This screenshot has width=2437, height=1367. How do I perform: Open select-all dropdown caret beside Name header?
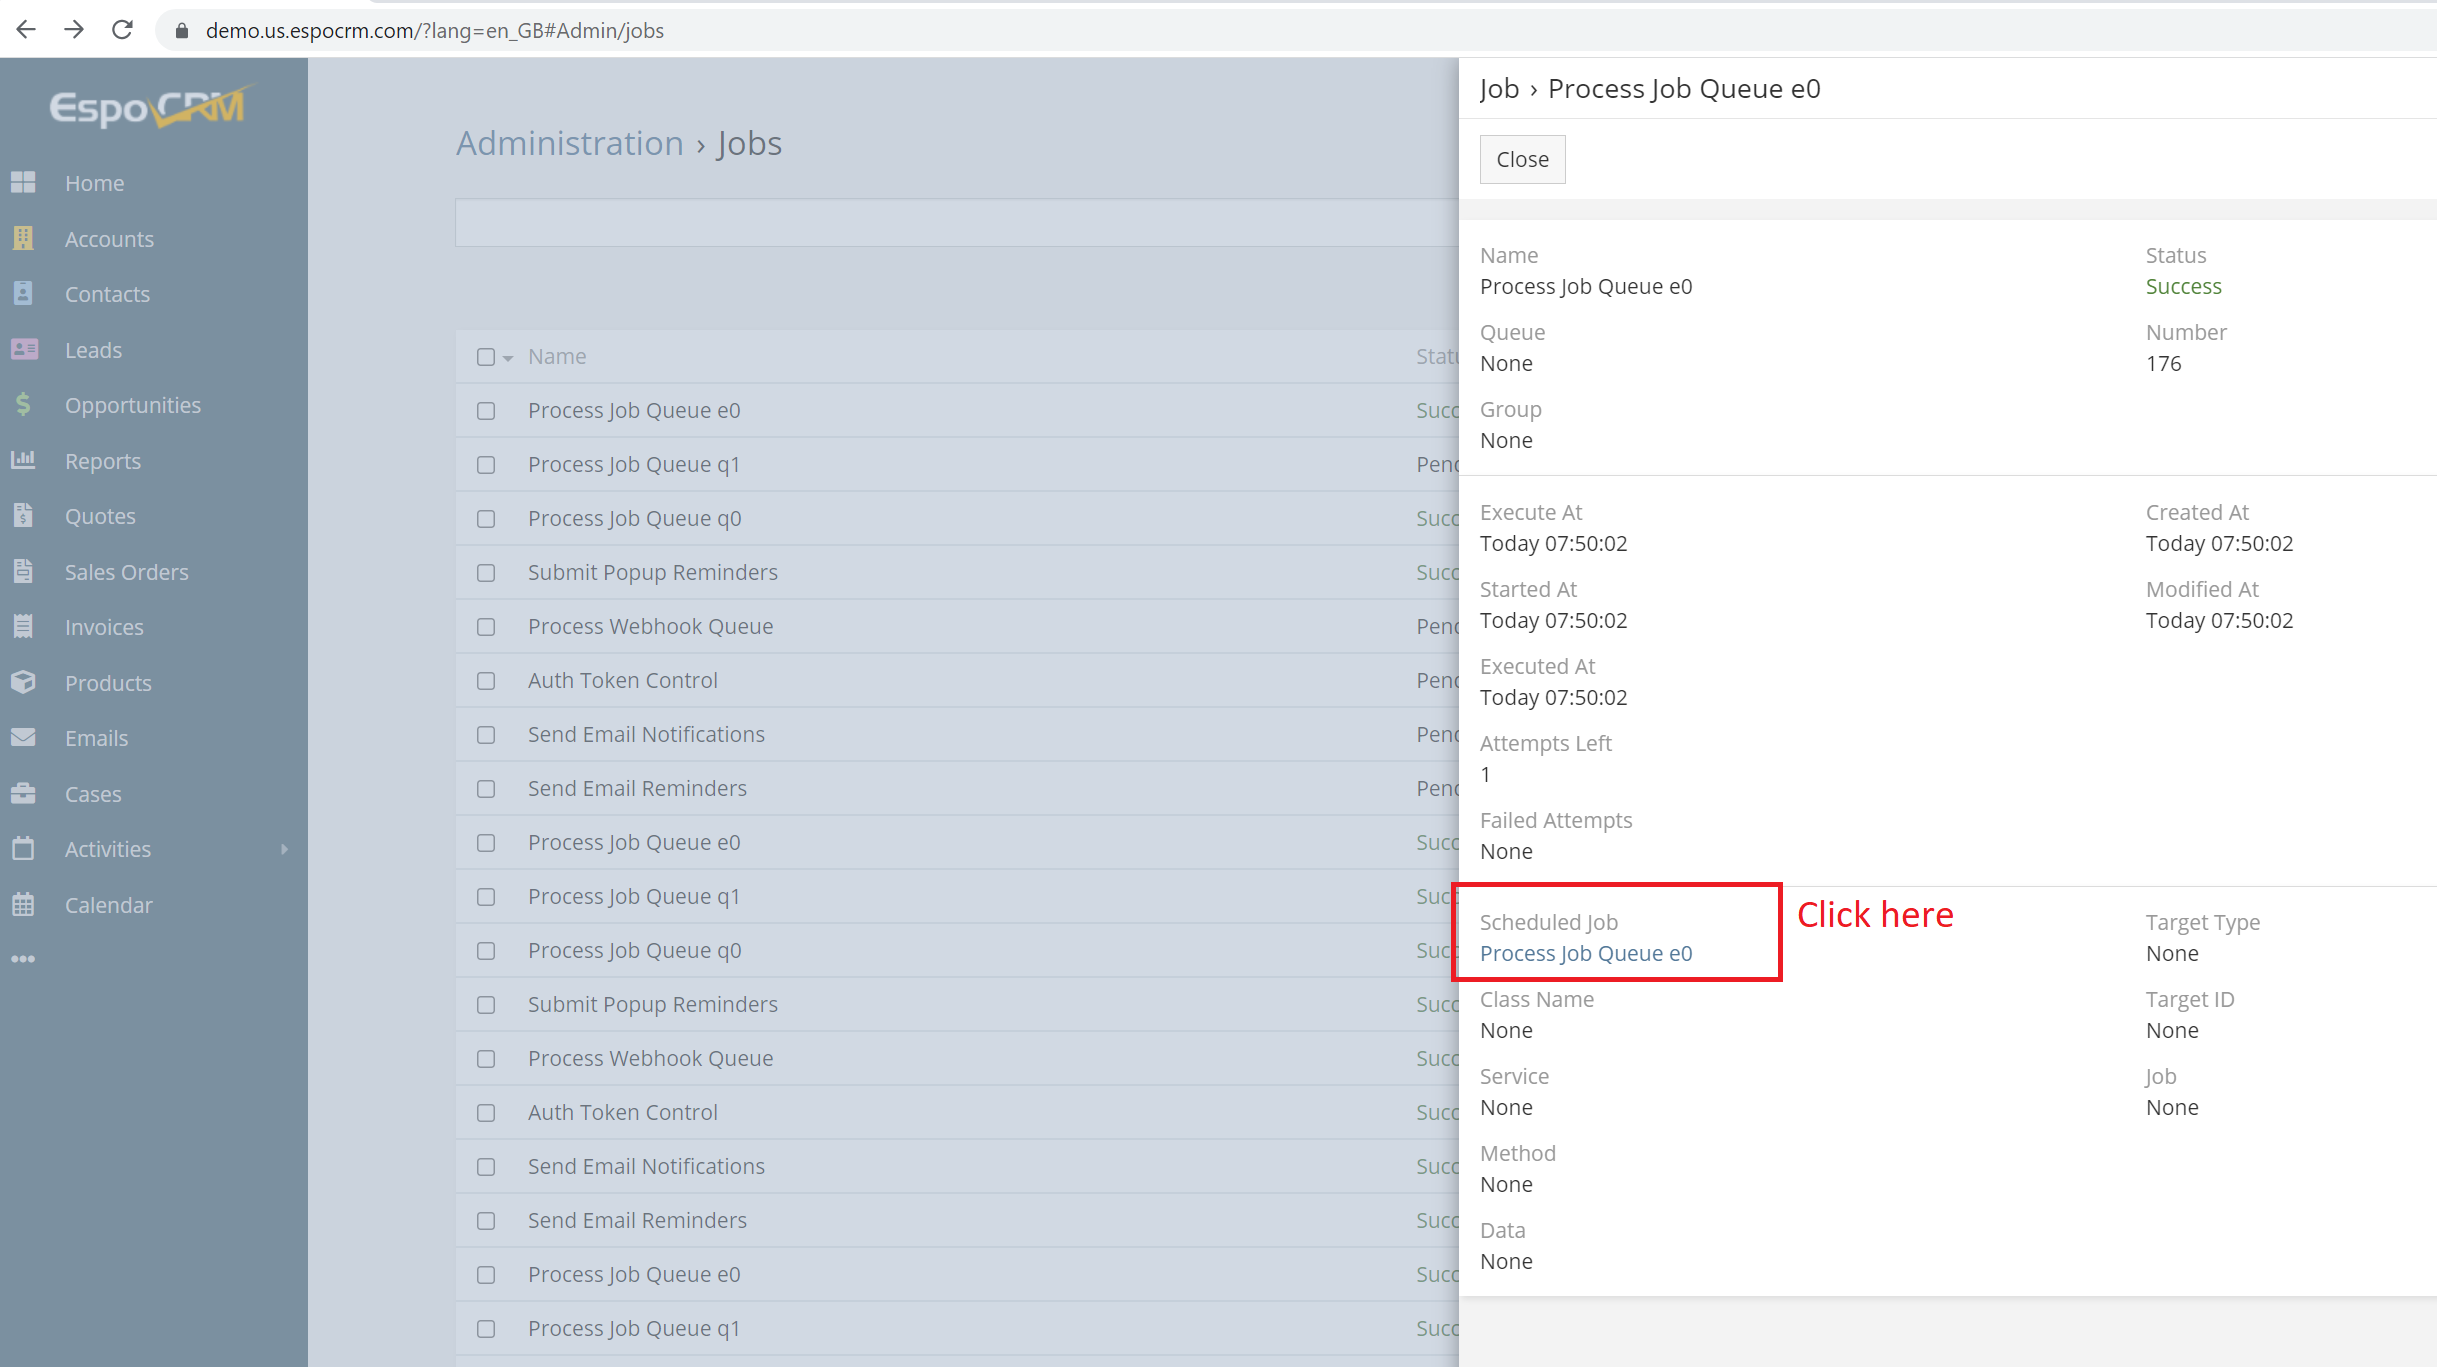[x=508, y=358]
